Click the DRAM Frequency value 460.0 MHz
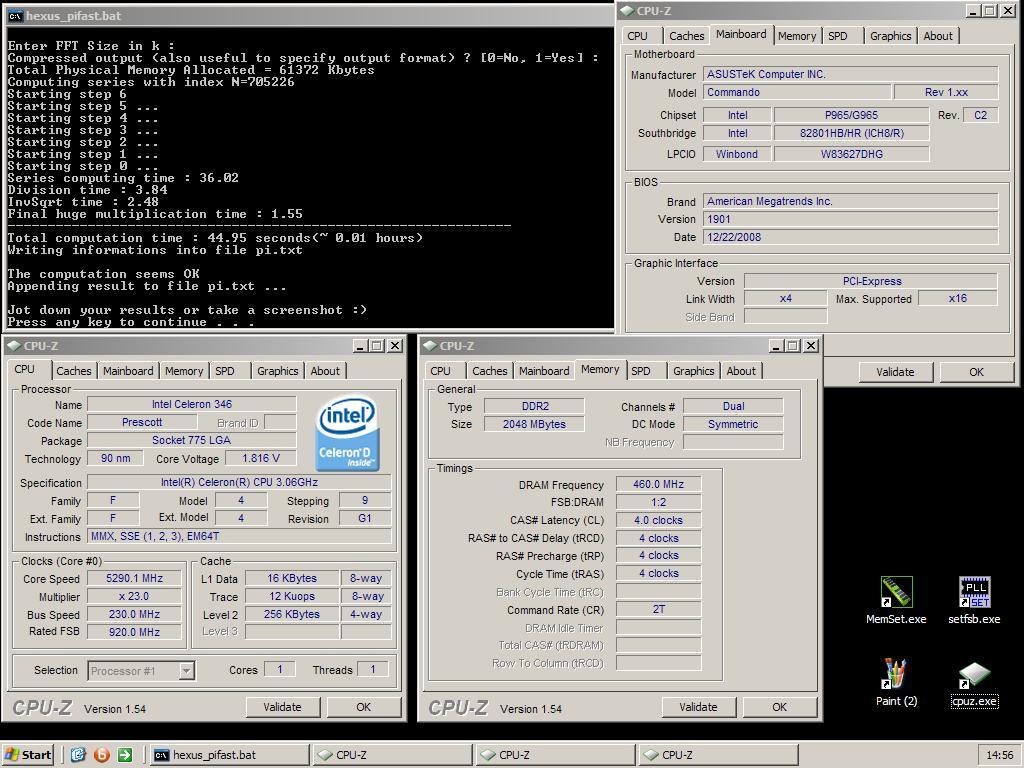 pyautogui.click(x=658, y=485)
